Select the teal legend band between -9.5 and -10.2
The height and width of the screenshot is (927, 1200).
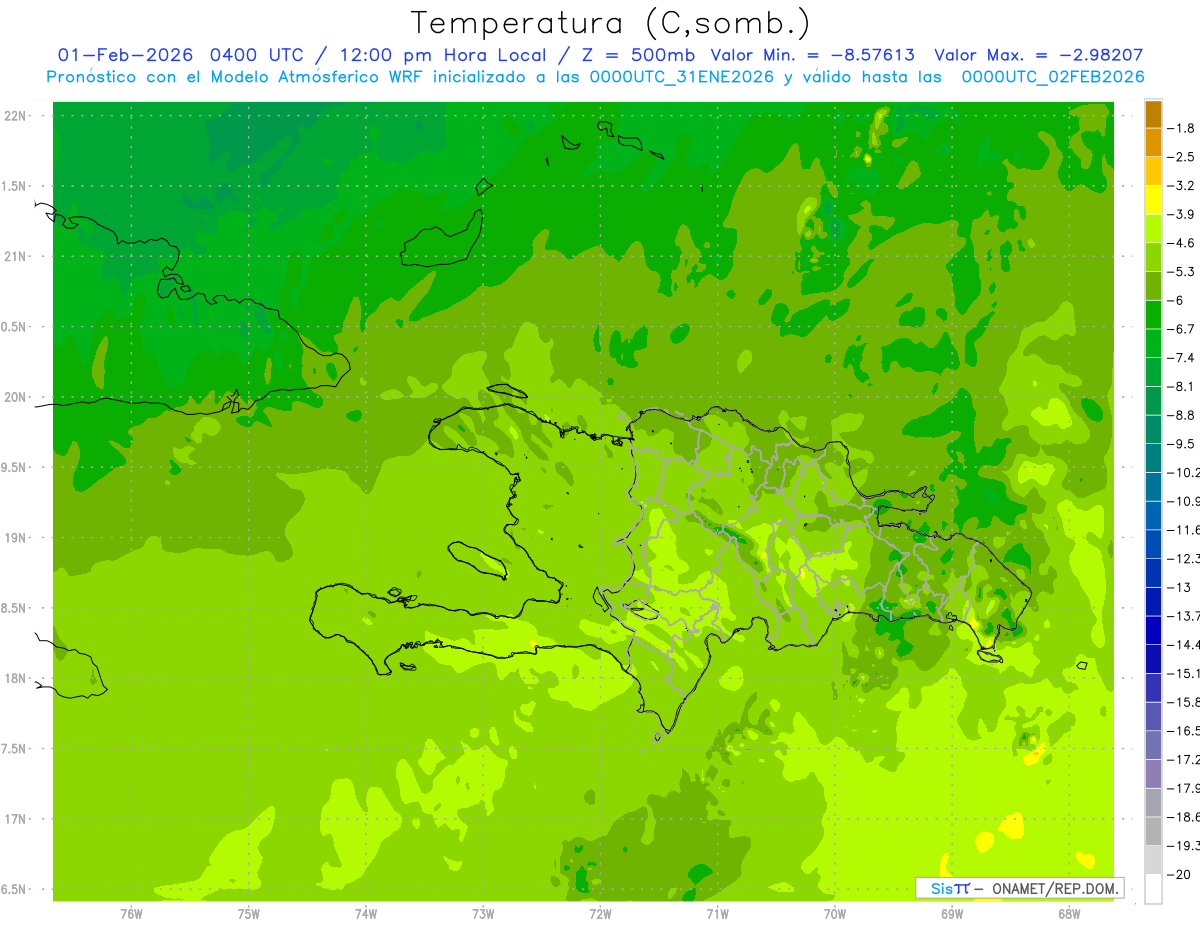[1153, 458]
